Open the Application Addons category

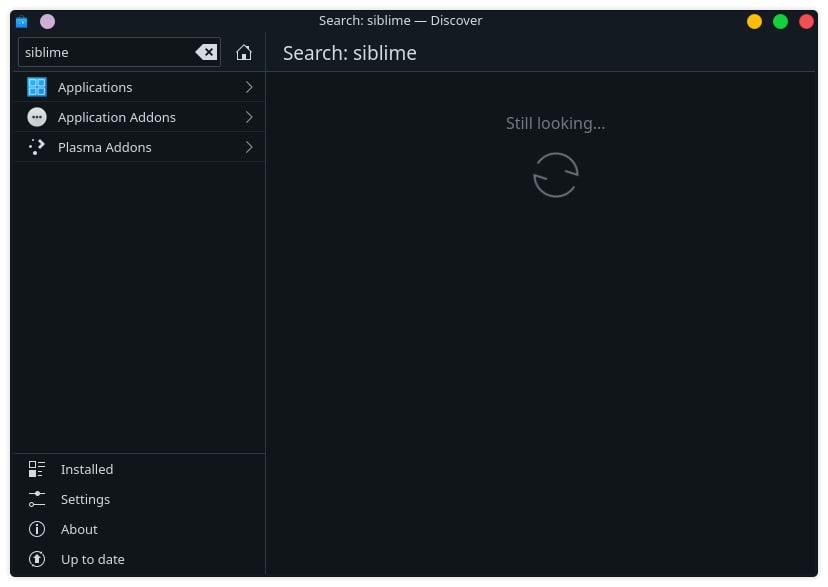click(140, 117)
